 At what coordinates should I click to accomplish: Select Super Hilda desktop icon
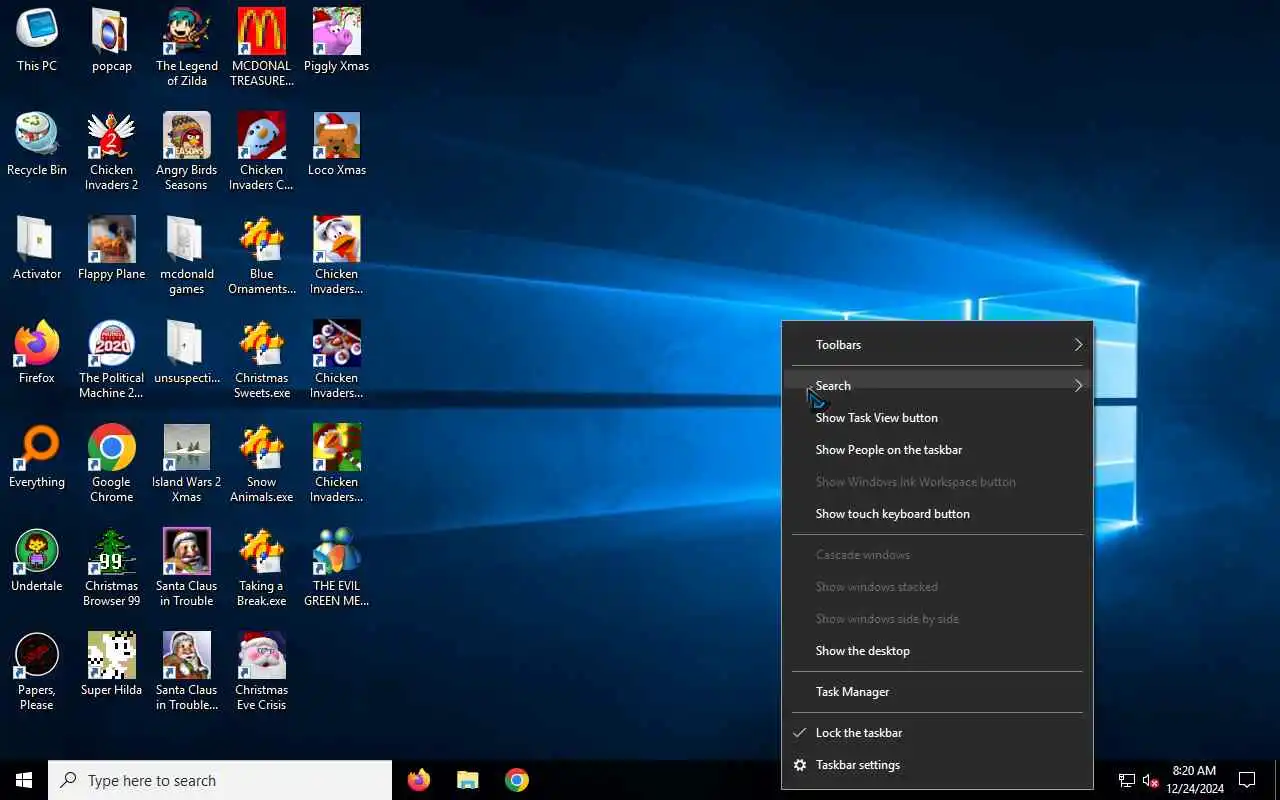click(112, 665)
